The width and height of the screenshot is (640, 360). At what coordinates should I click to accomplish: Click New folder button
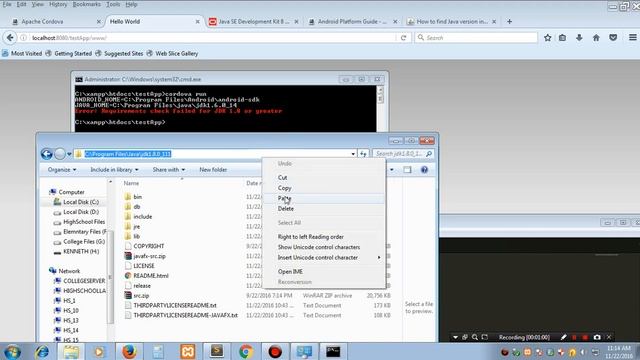pyautogui.click(x=213, y=170)
